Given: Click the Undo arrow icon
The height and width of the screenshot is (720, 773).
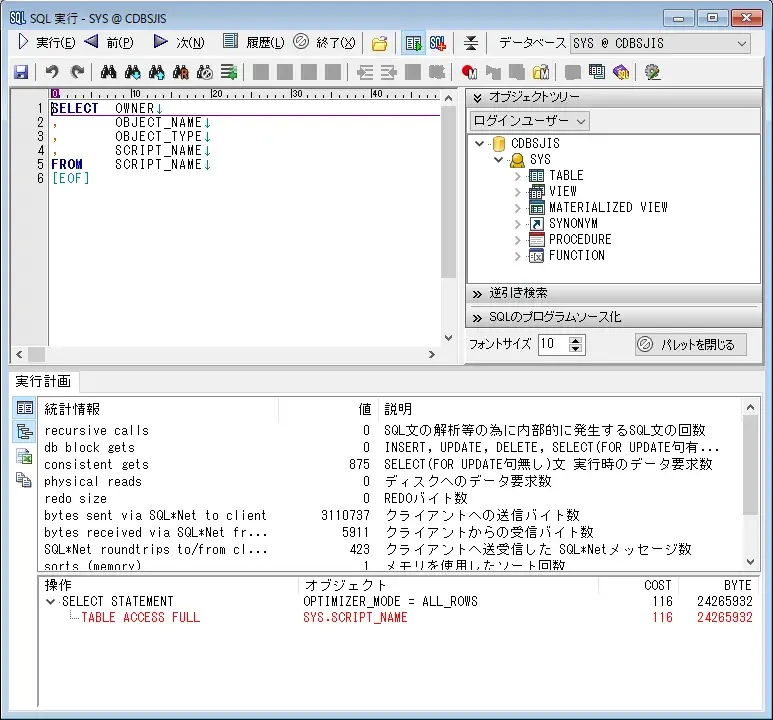Looking at the screenshot, I should coord(53,72).
